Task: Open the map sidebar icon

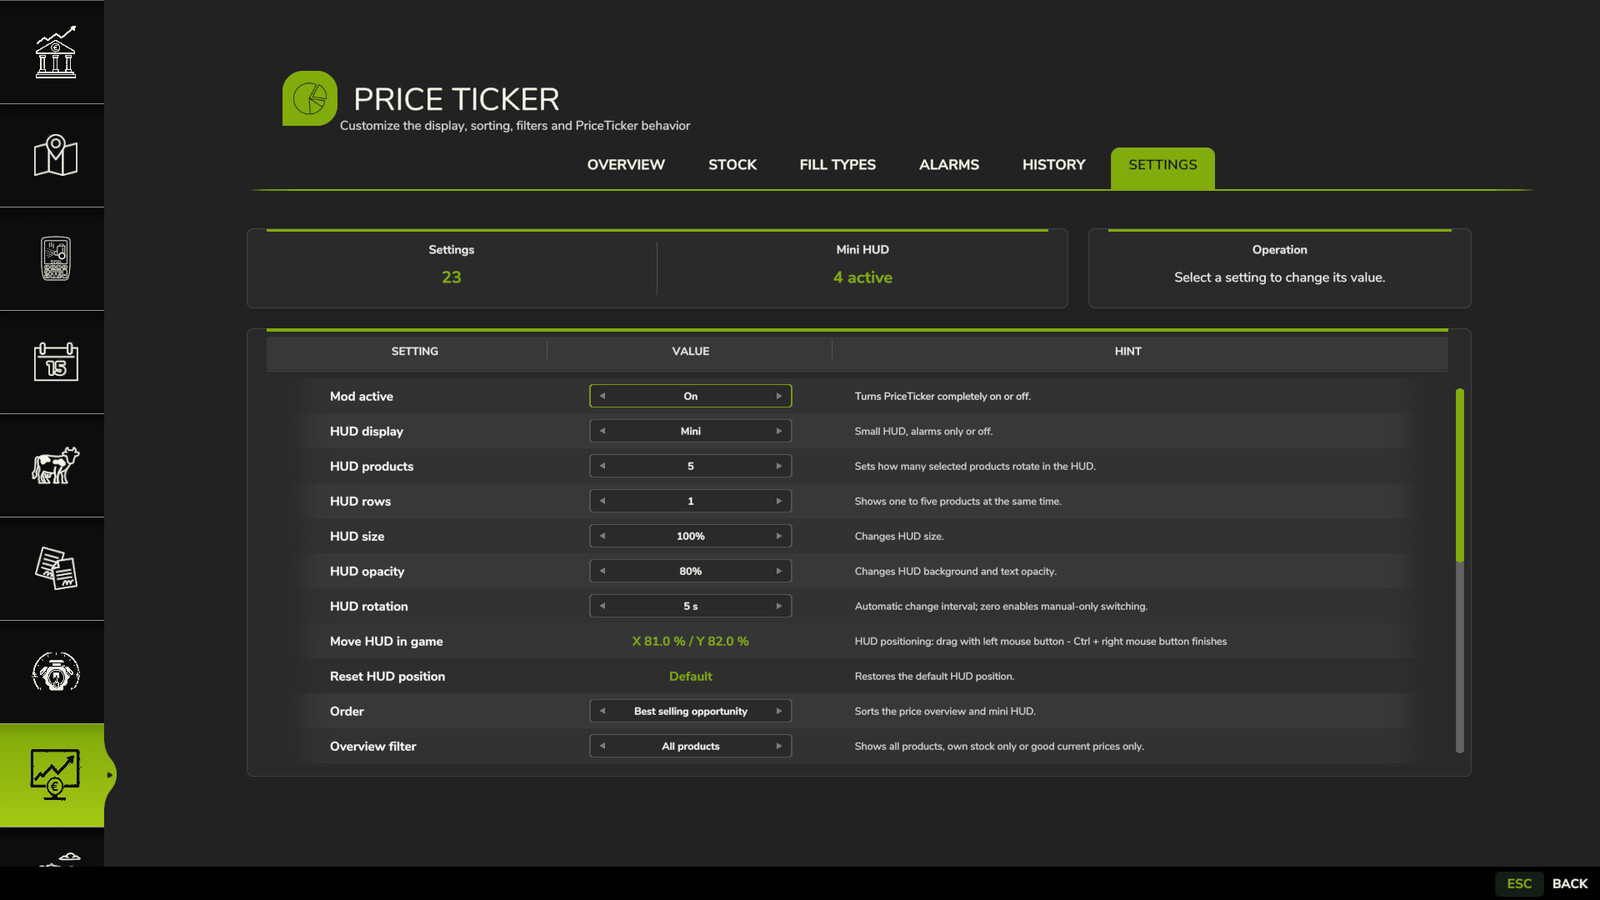Action: pyautogui.click(x=55, y=155)
